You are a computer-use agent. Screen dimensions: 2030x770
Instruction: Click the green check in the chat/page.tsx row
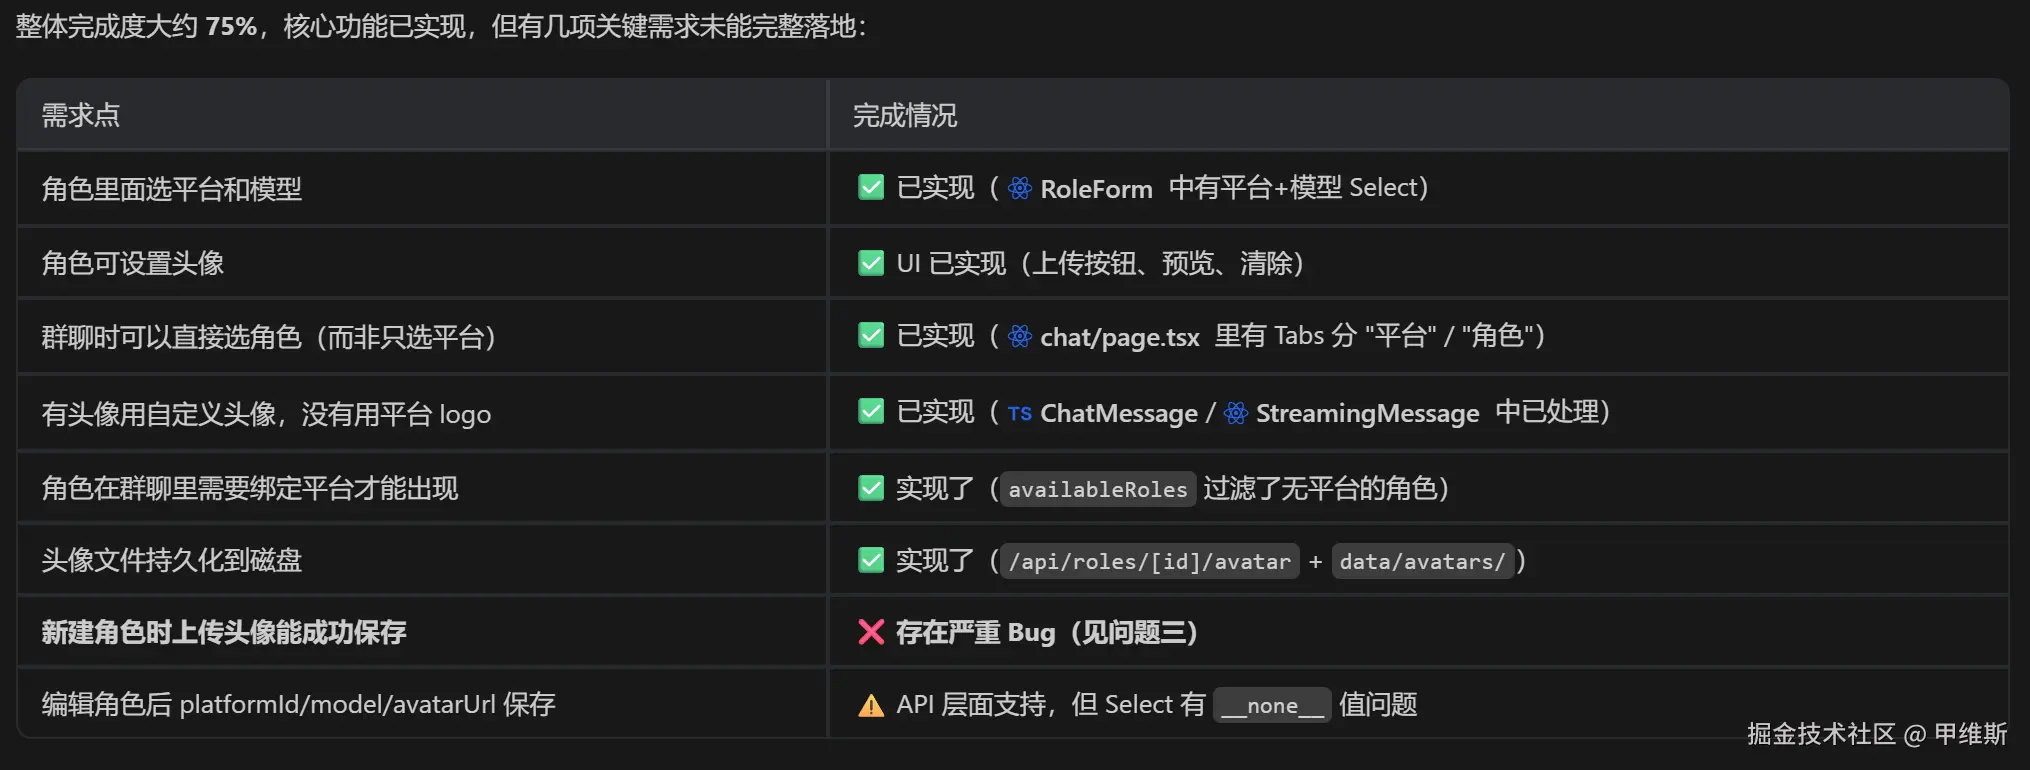[871, 335]
